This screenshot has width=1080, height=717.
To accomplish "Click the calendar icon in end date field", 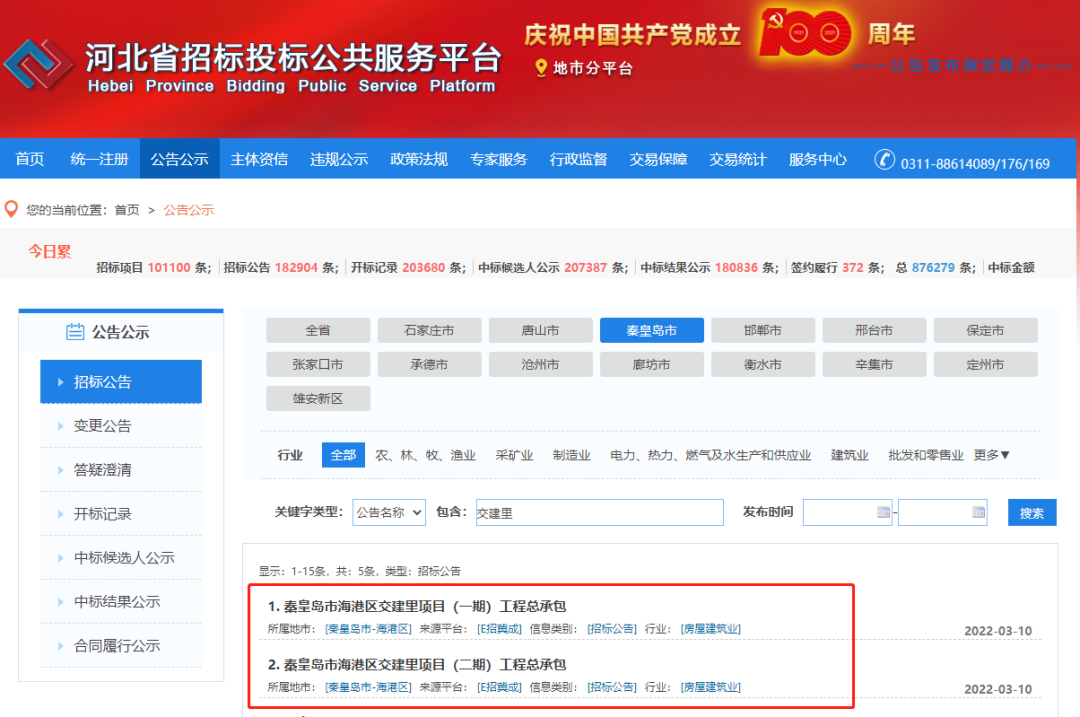I will (x=978, y=512).
